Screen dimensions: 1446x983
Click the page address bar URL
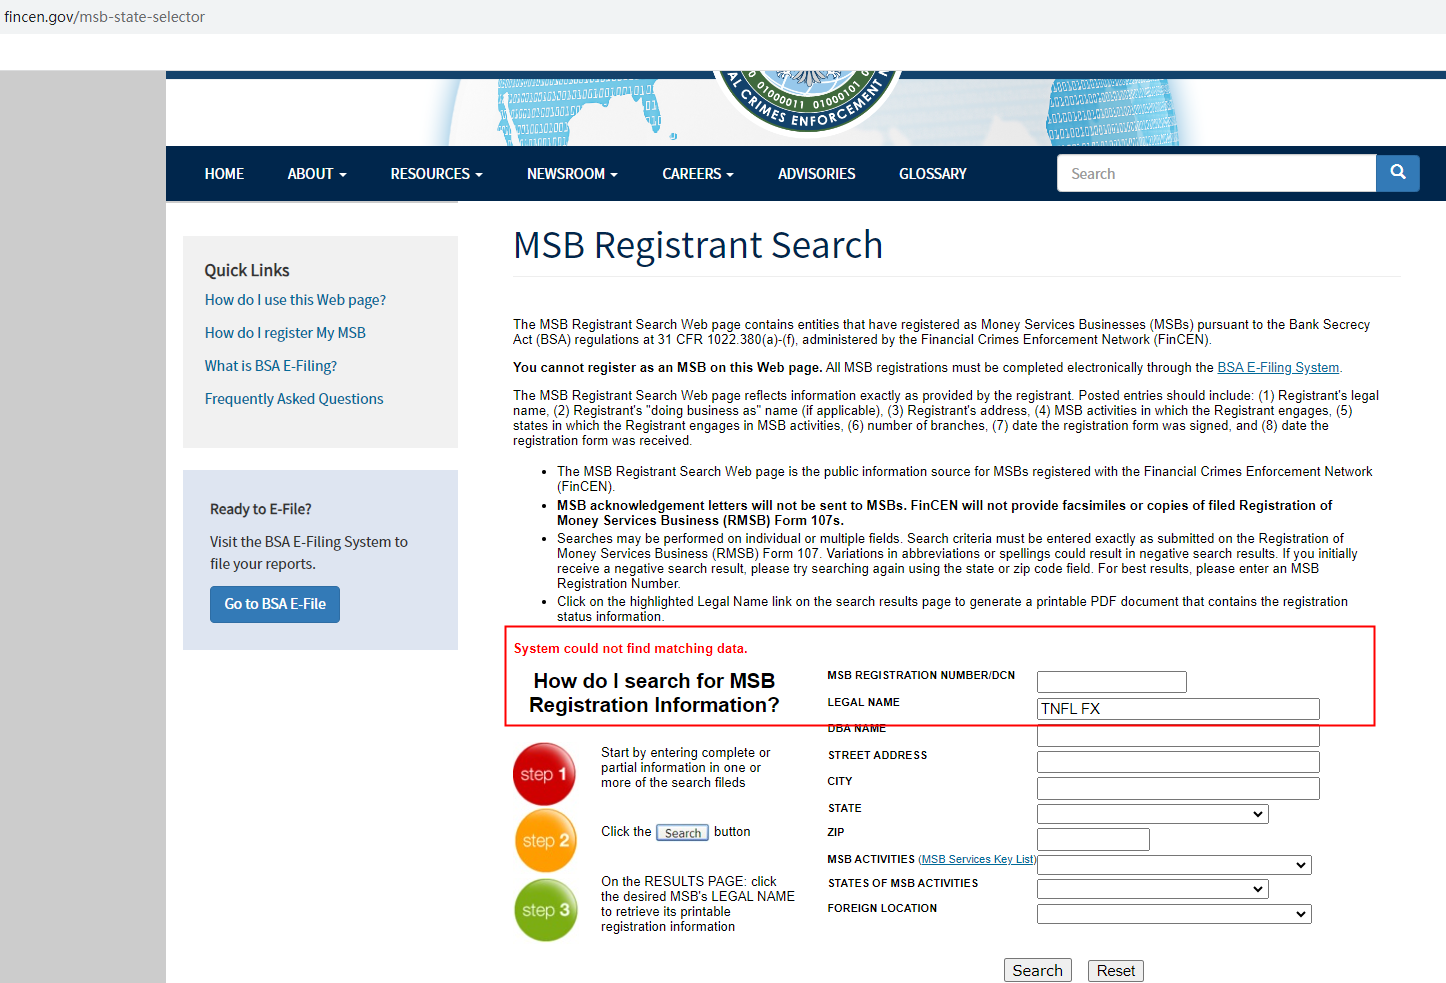pos(105,17)
